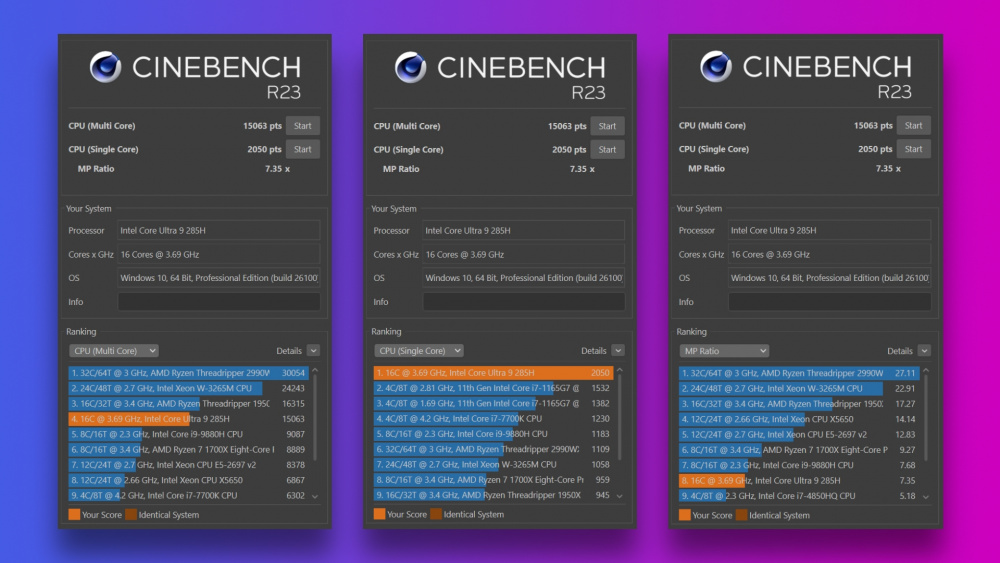The width and height of the screenshot is (1000, 563).
Task: Click orange Your Score swatch under Multi Core ranking
Action: 75,515
